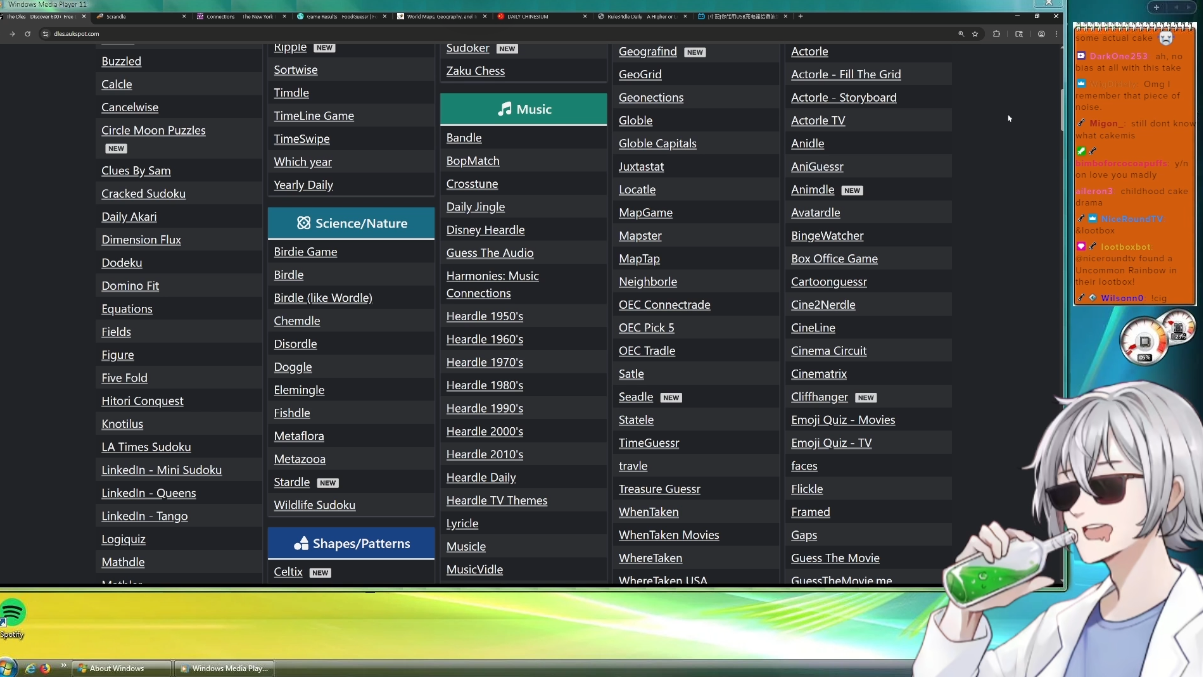Image resolution: width=1203 pixels, height=677 pixels.
Task: Open Circle Moon Puzzles link
Action: tap(153, 130)
